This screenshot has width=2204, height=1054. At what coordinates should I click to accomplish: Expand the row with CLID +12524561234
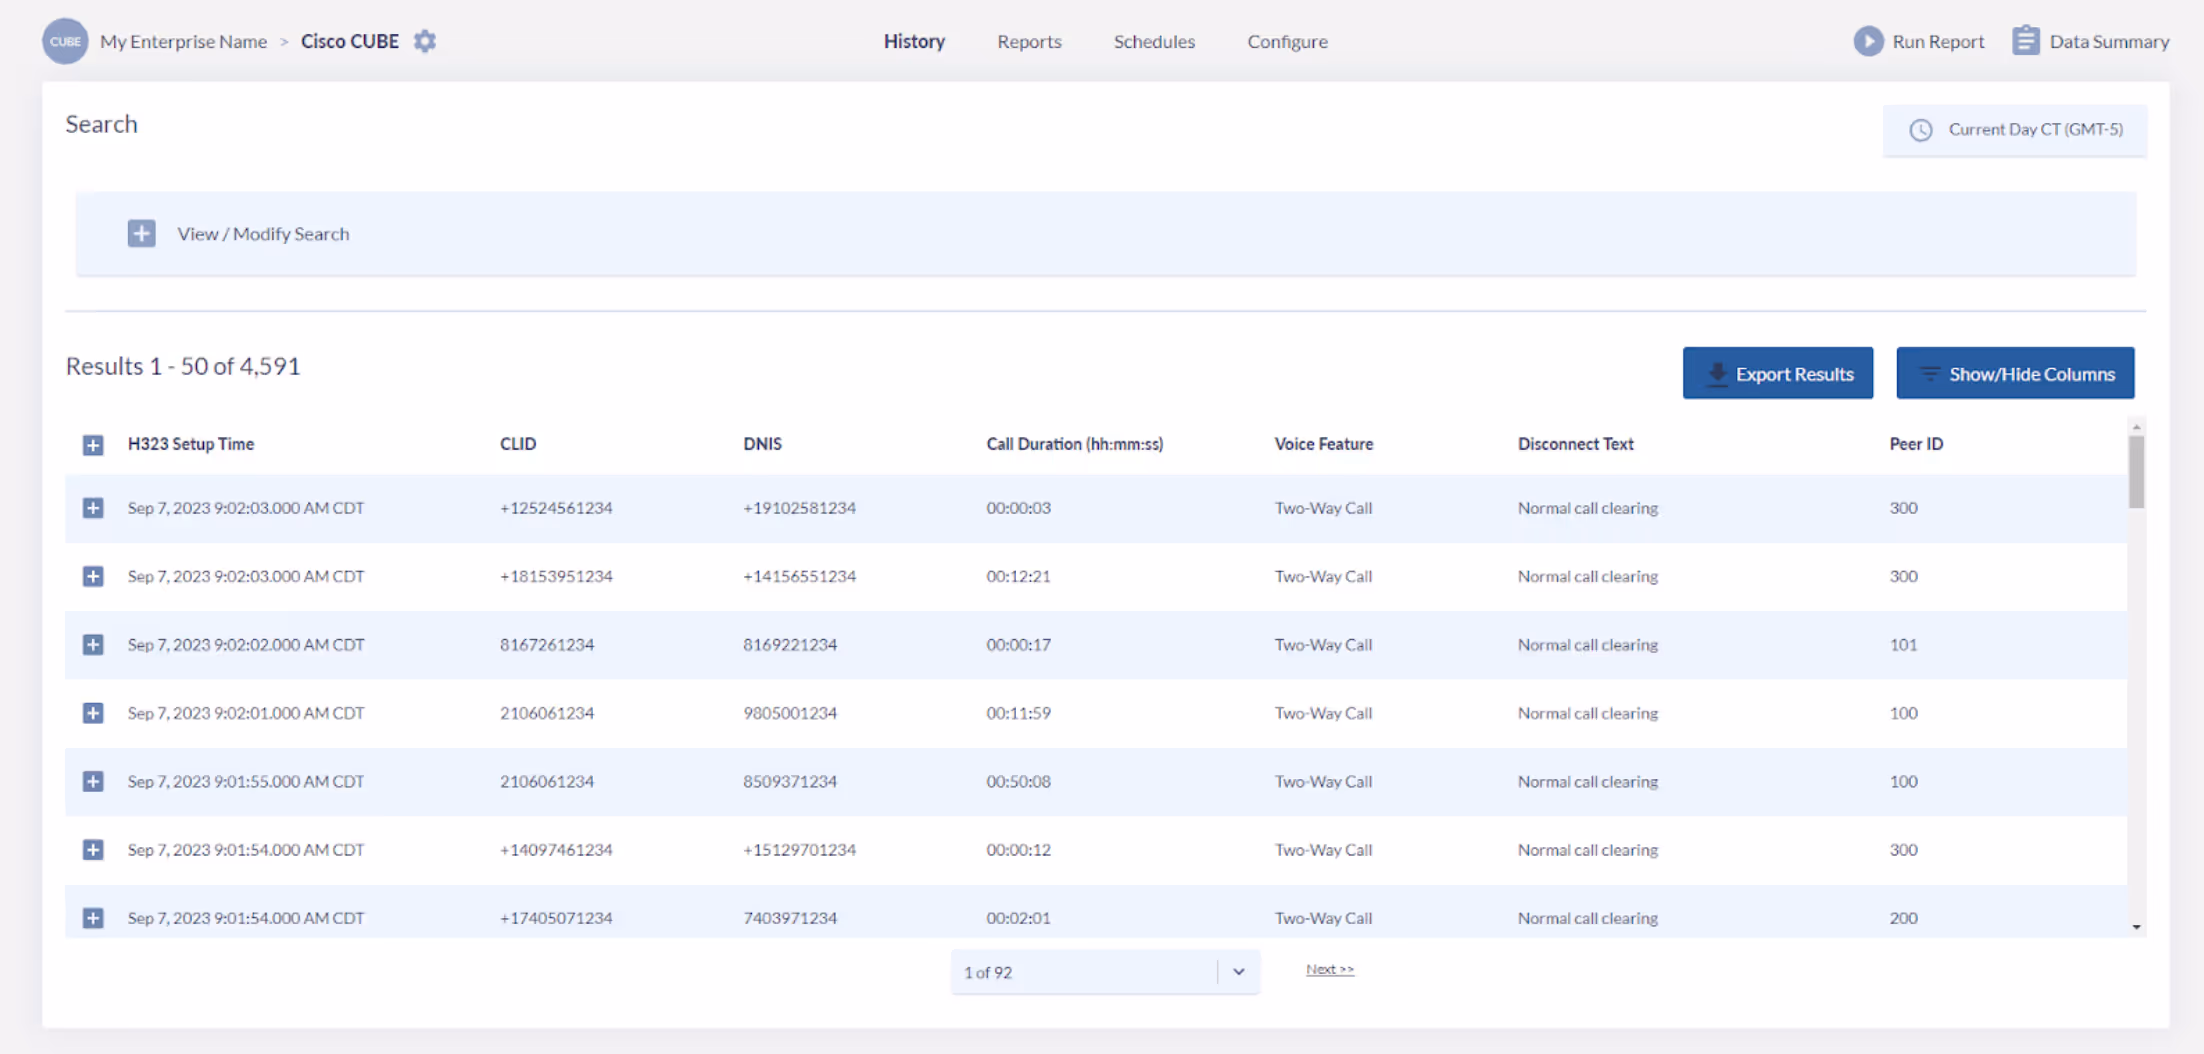point(93,508)
